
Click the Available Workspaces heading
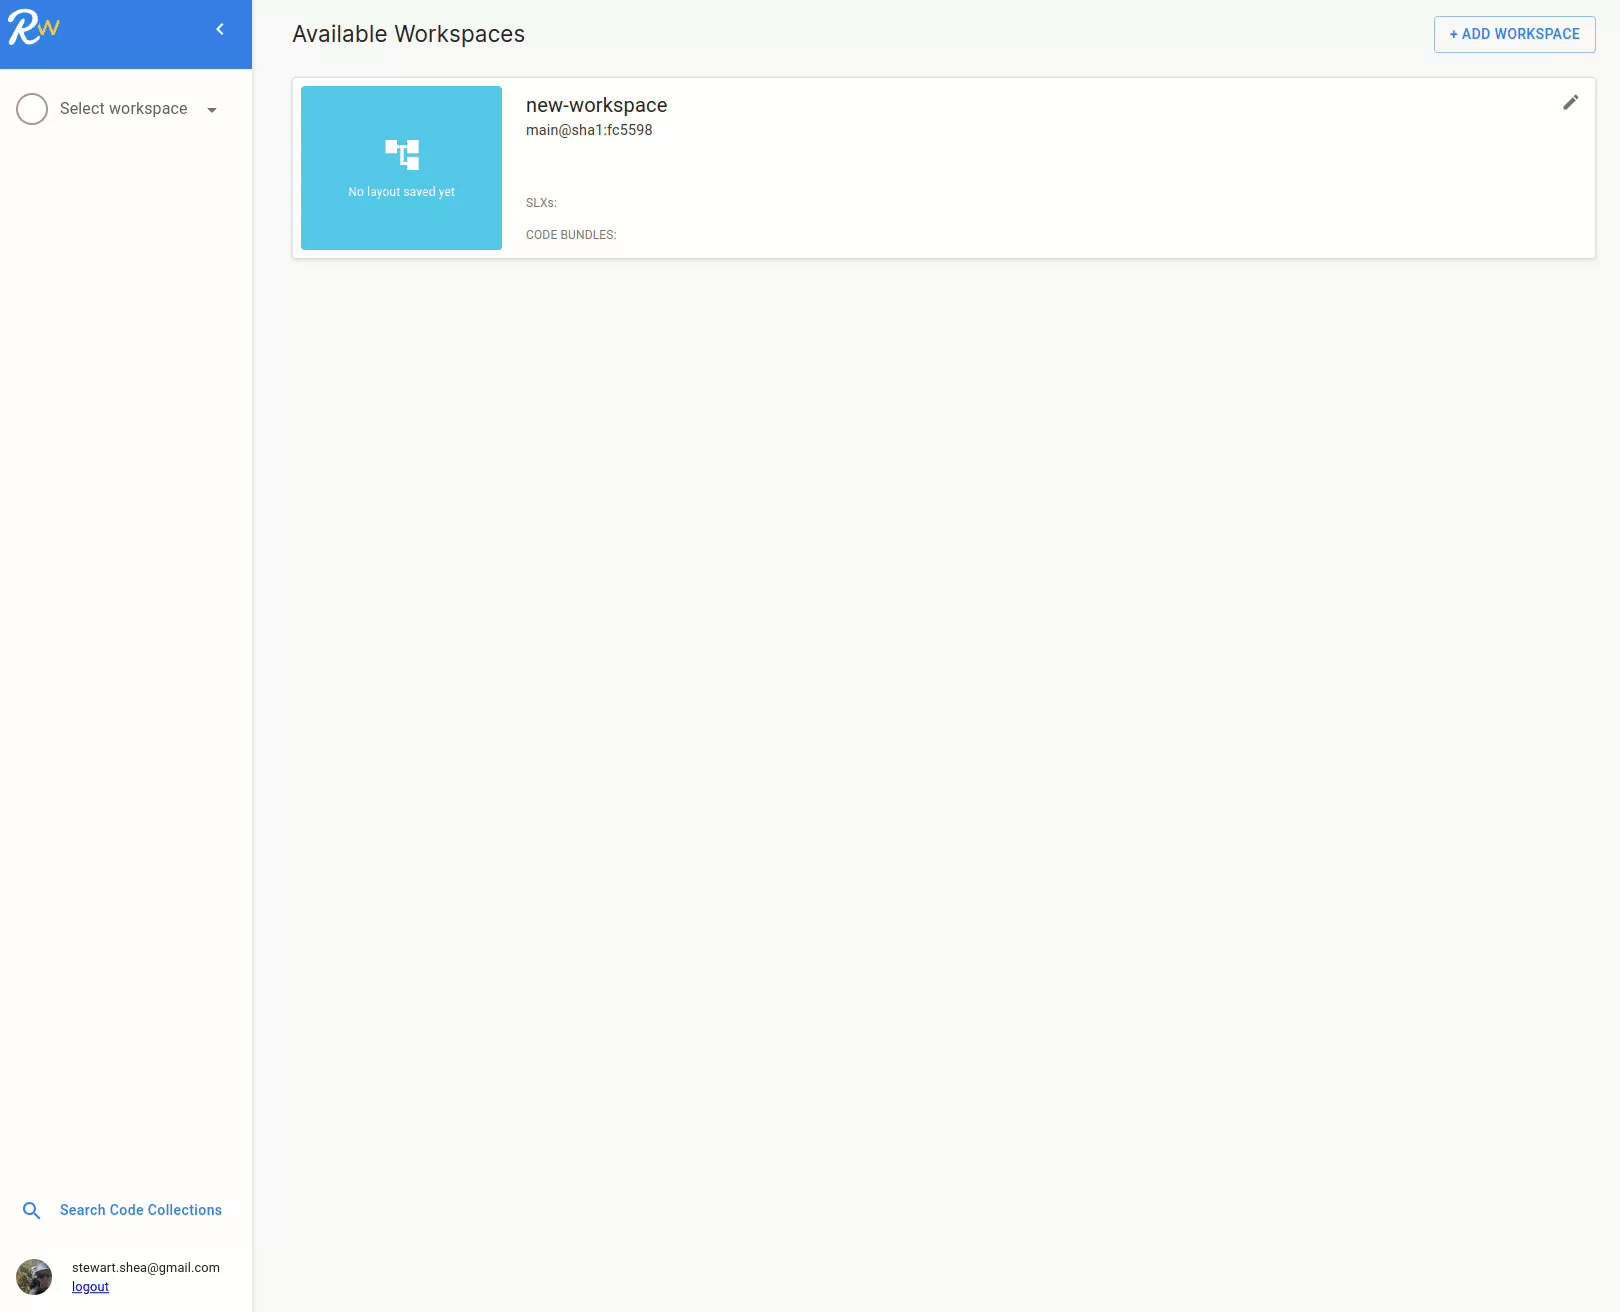coord(408,34)
